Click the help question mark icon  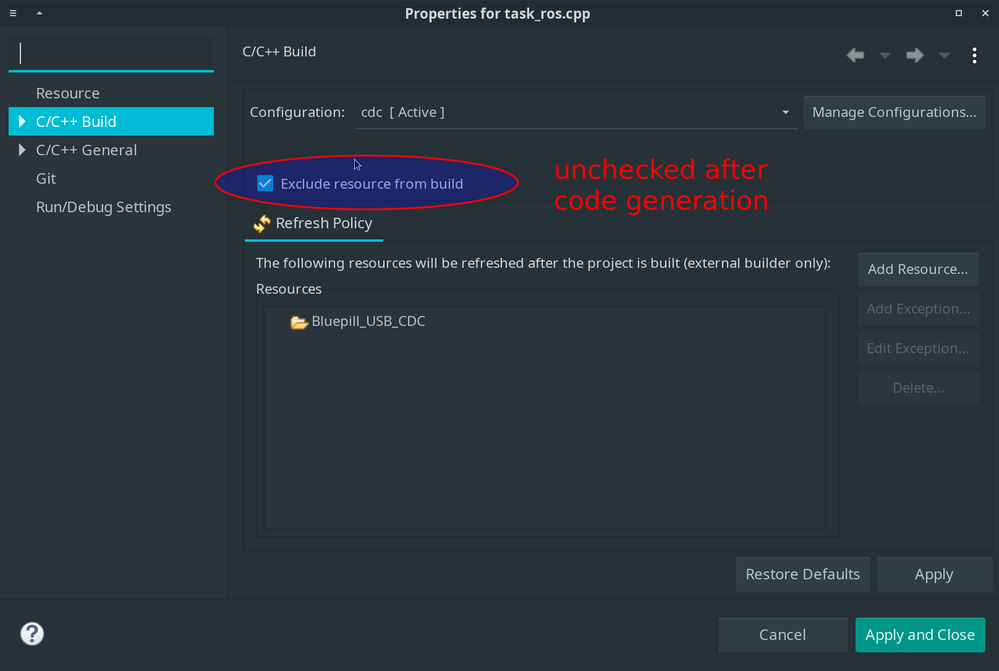click(32, 633)
